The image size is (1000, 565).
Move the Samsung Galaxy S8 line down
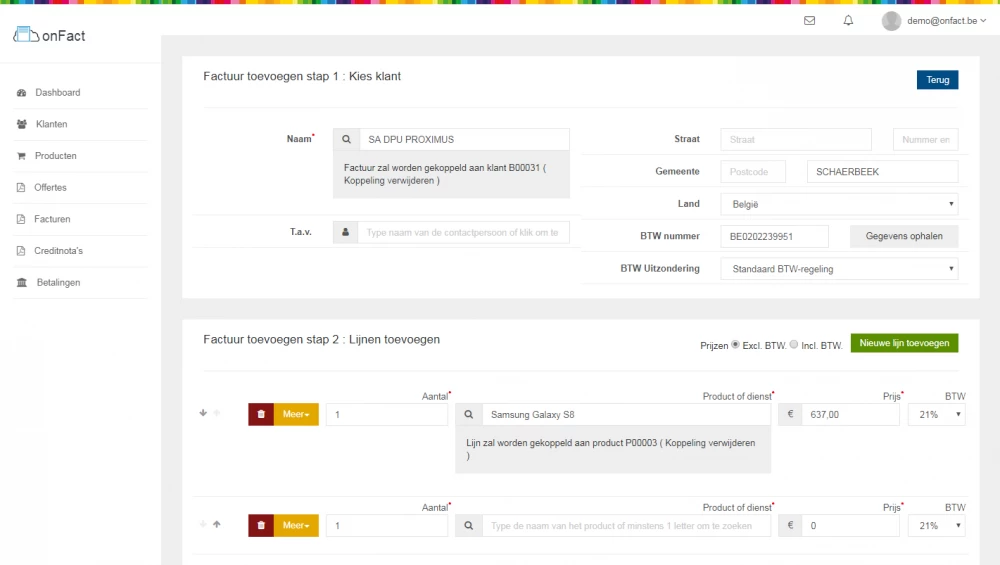(x=203, y=413)
